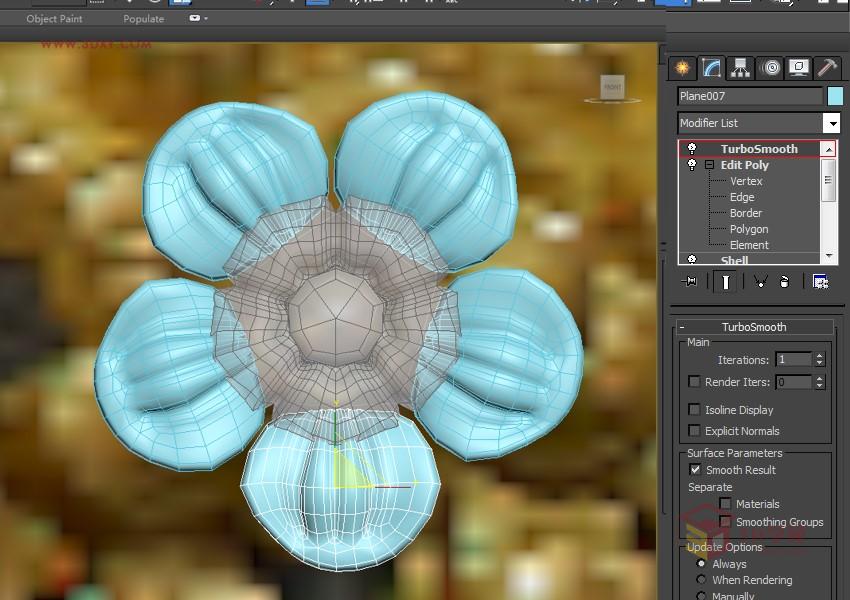Switch to the Create command panel

tap(684, 68)
